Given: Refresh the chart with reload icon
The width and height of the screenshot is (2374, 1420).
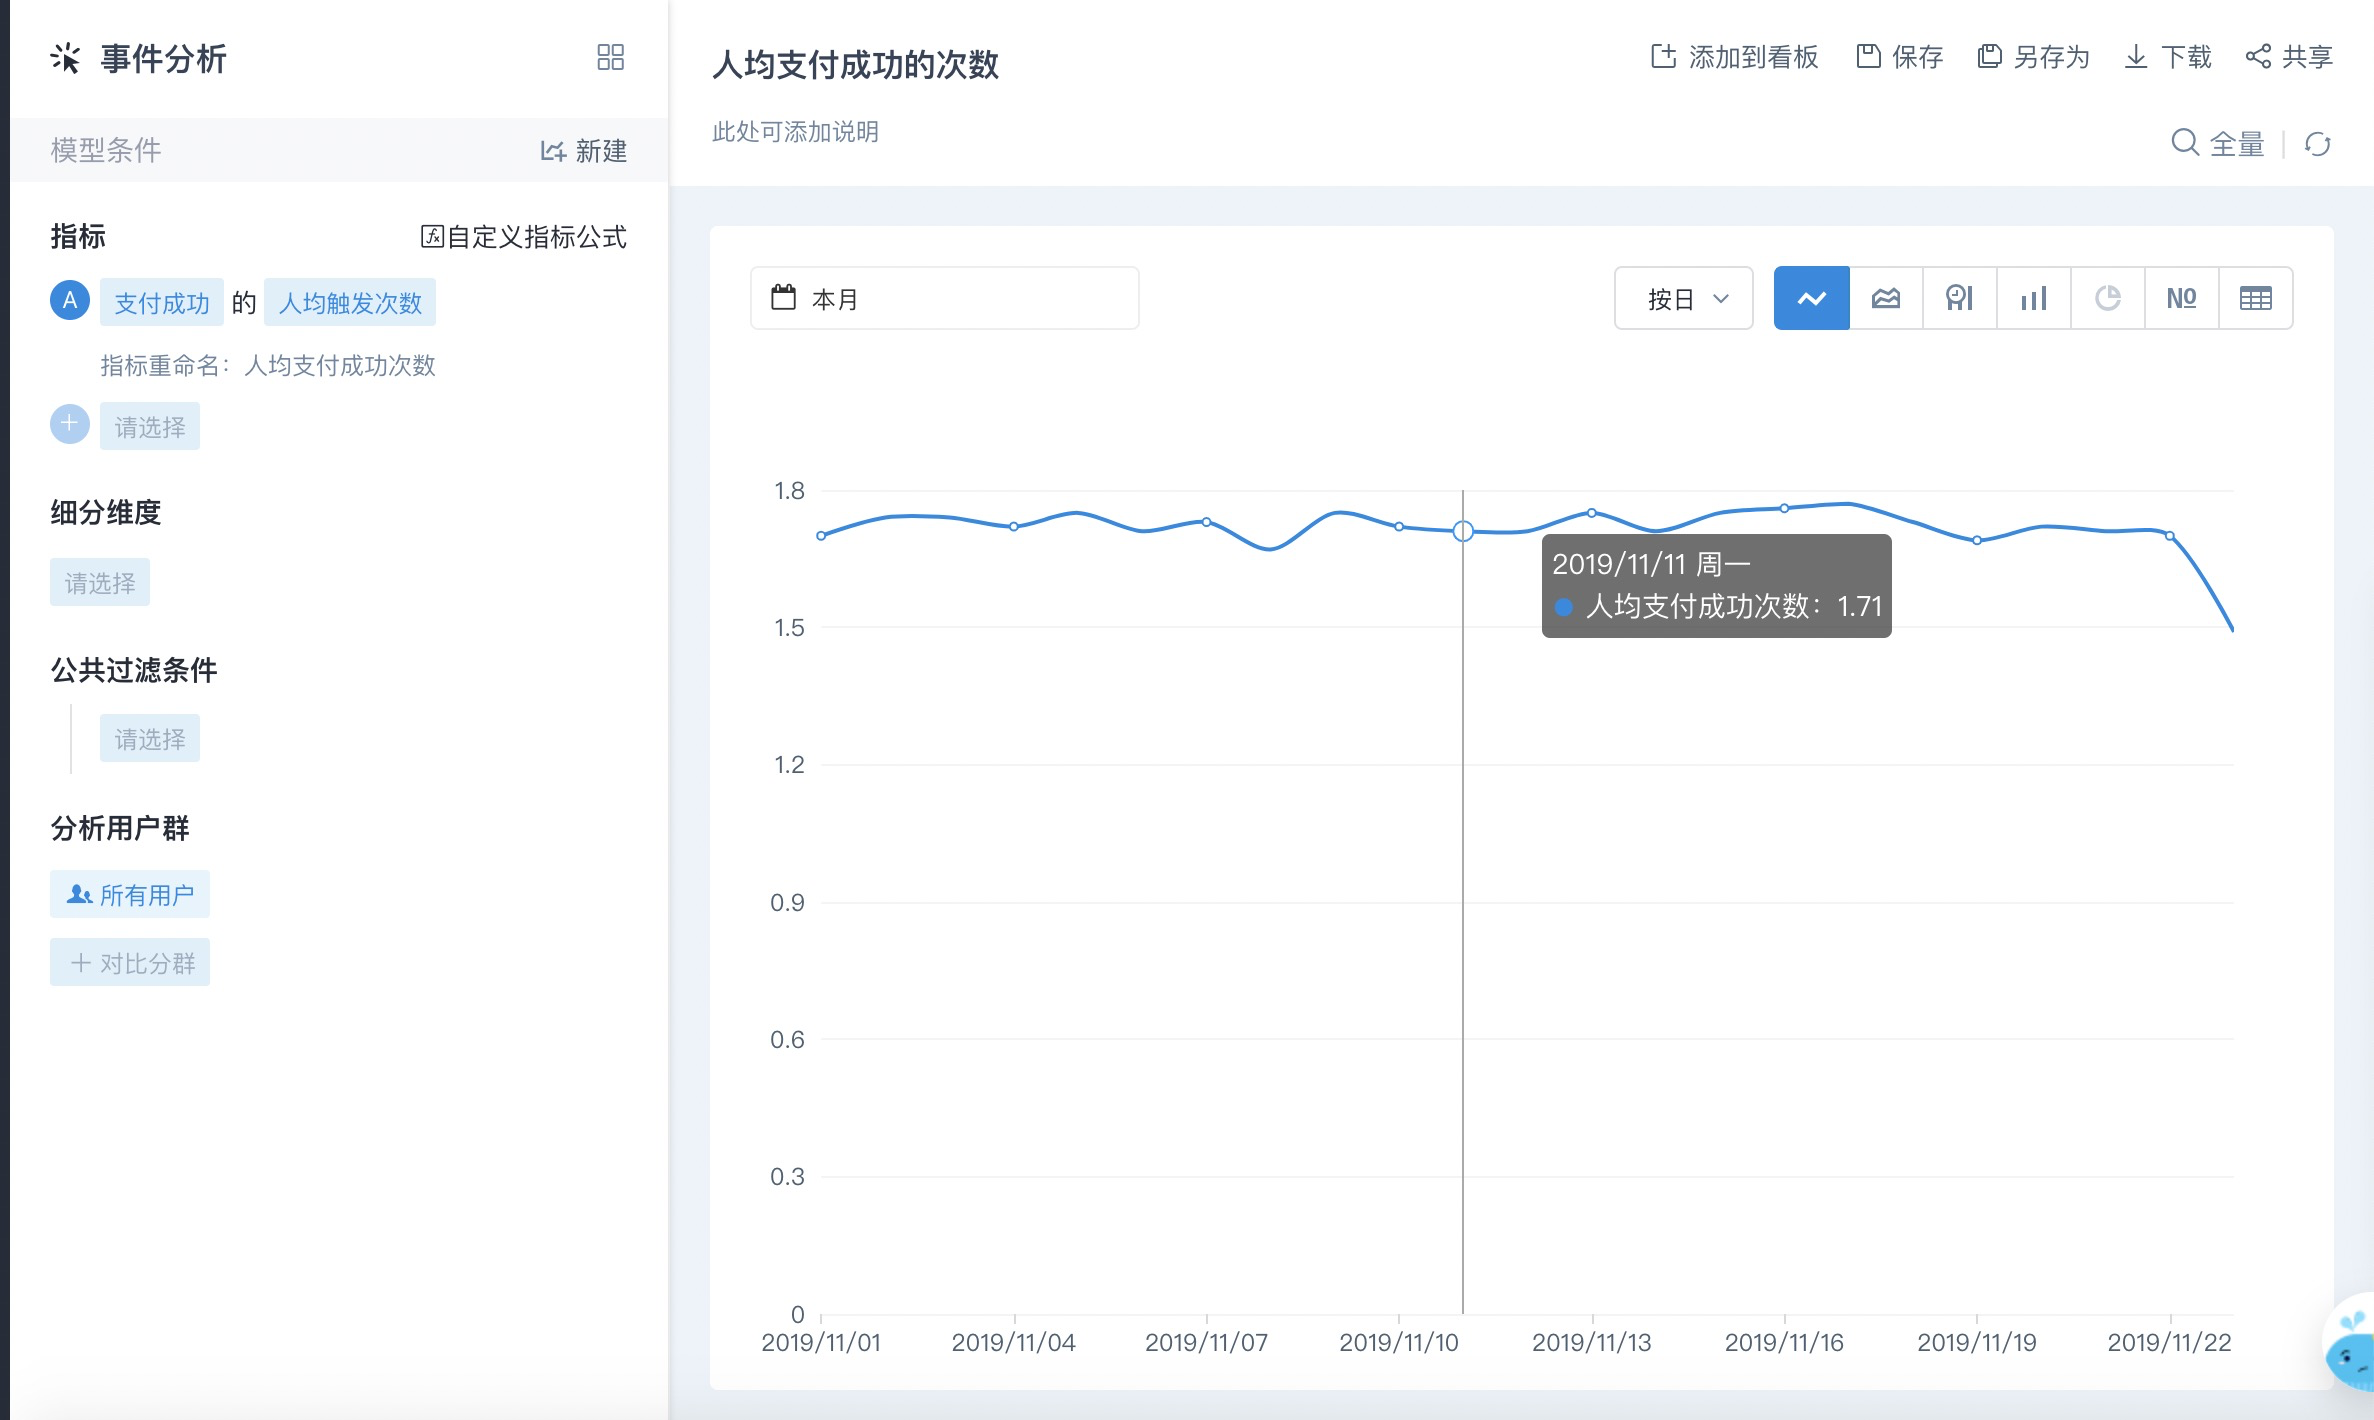Looking at the screenshot, I should tap(2318, 144).
